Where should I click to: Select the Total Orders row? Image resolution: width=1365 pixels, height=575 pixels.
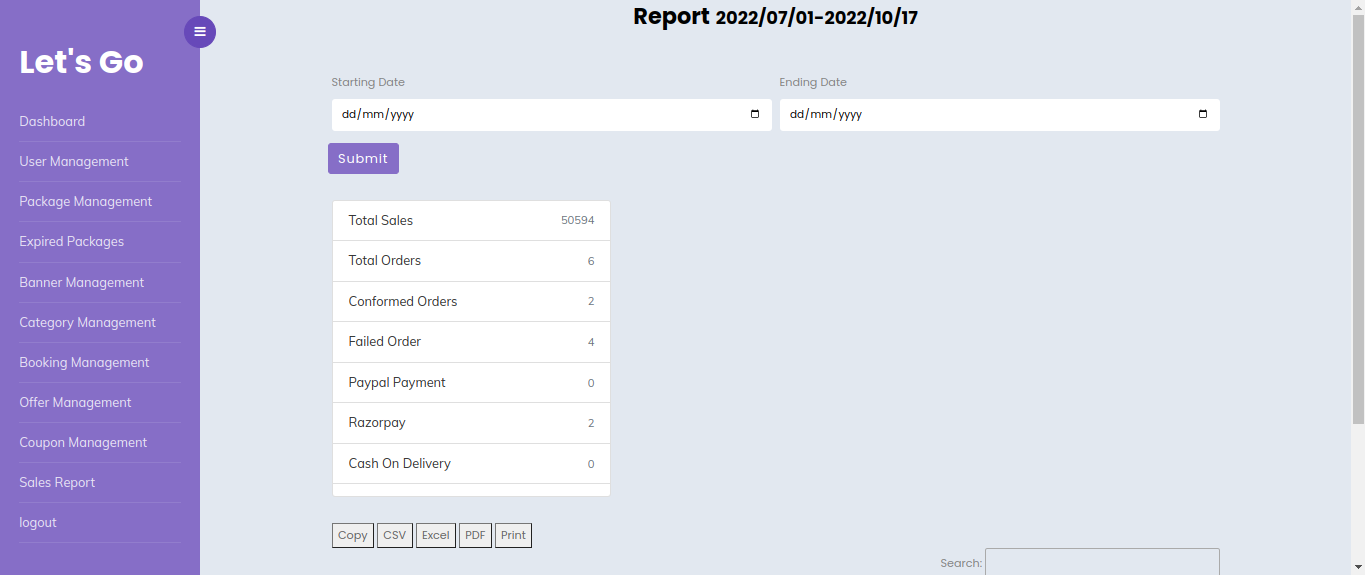coord(471,261)
